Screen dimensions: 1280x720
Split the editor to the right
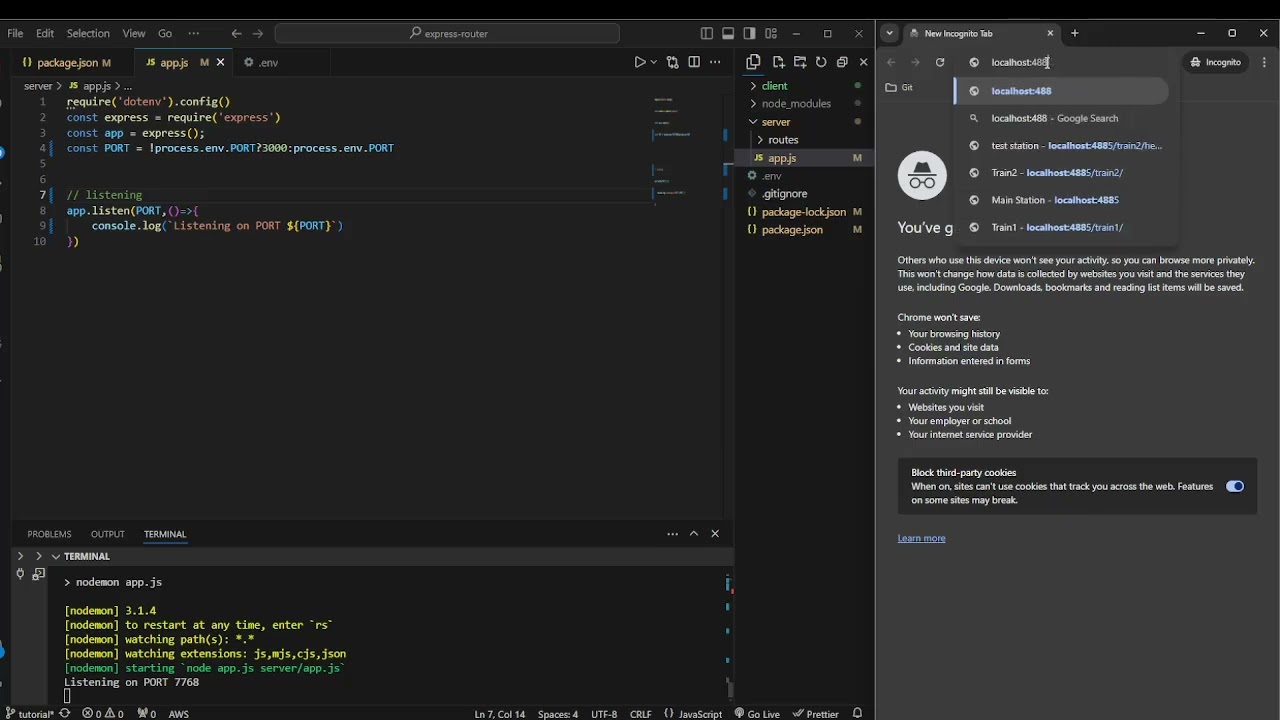694,62
